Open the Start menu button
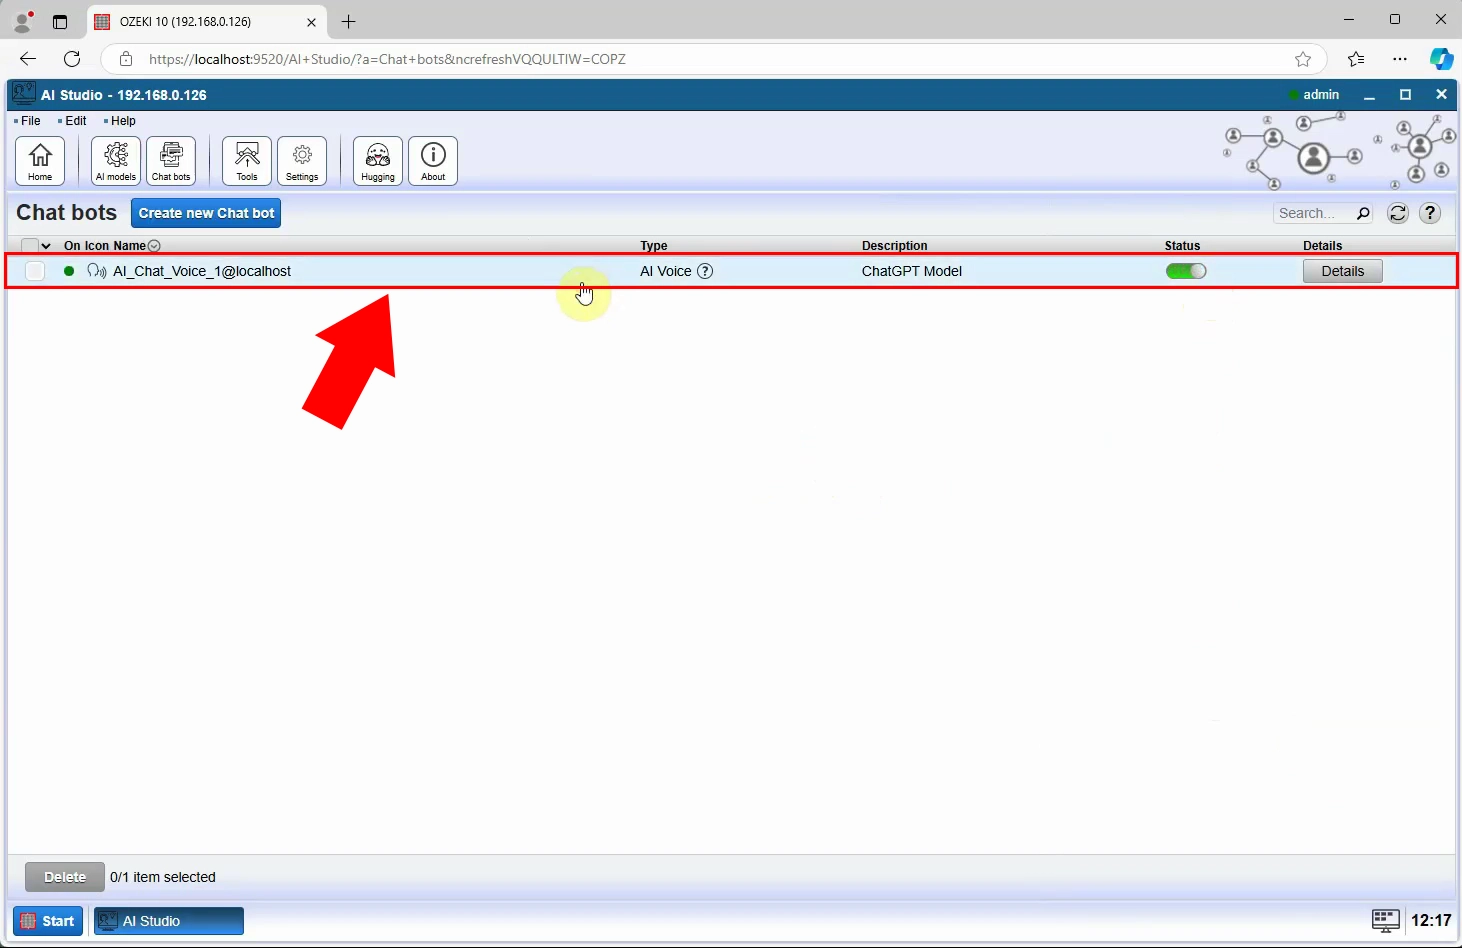 click(x=48, y=921)
